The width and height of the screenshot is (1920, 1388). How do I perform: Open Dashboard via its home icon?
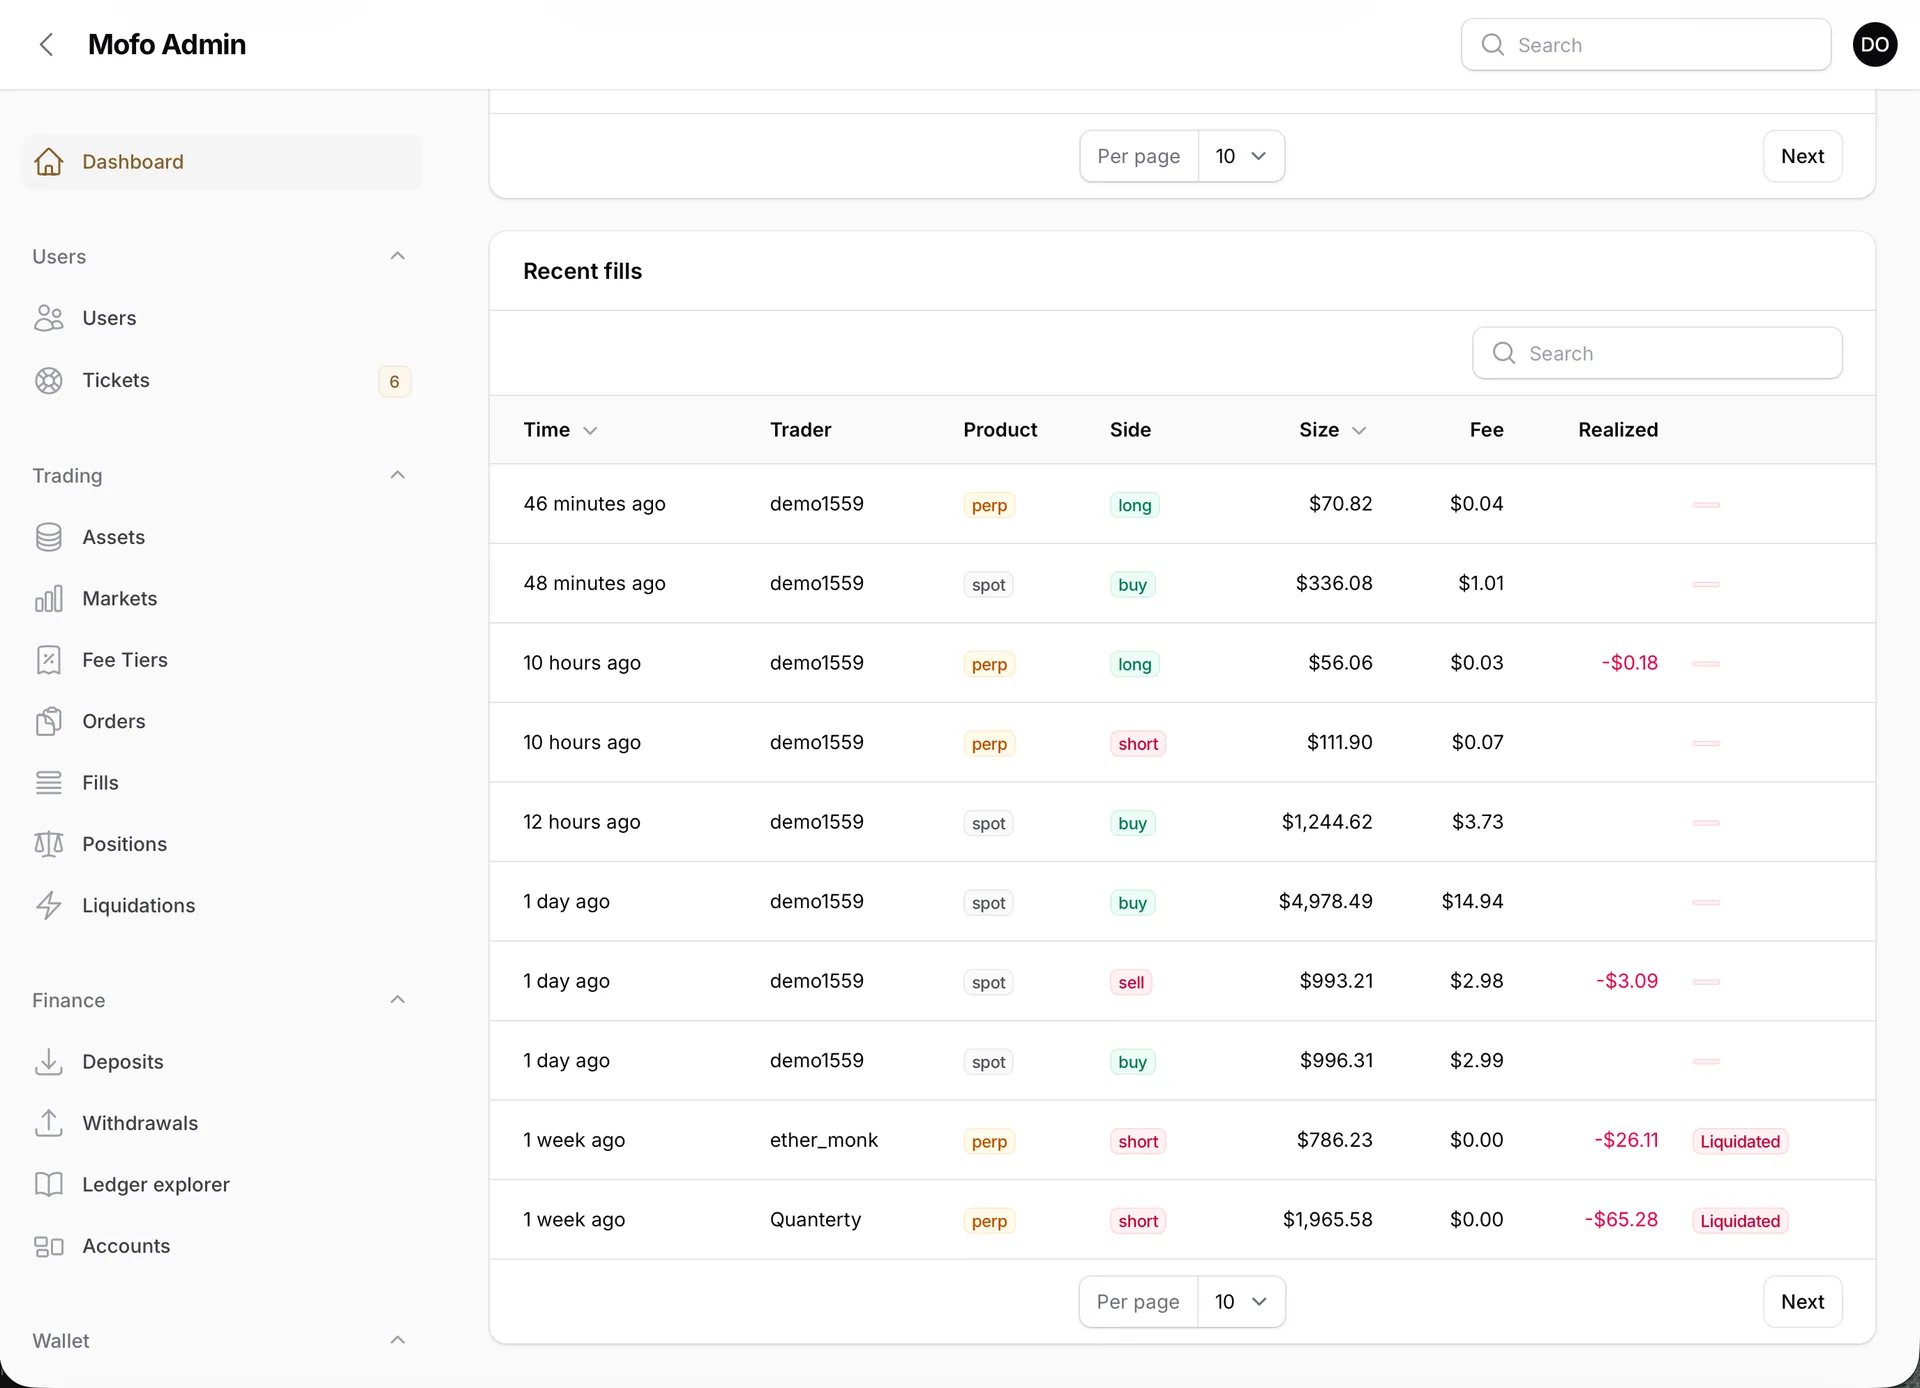pos(49,162)
